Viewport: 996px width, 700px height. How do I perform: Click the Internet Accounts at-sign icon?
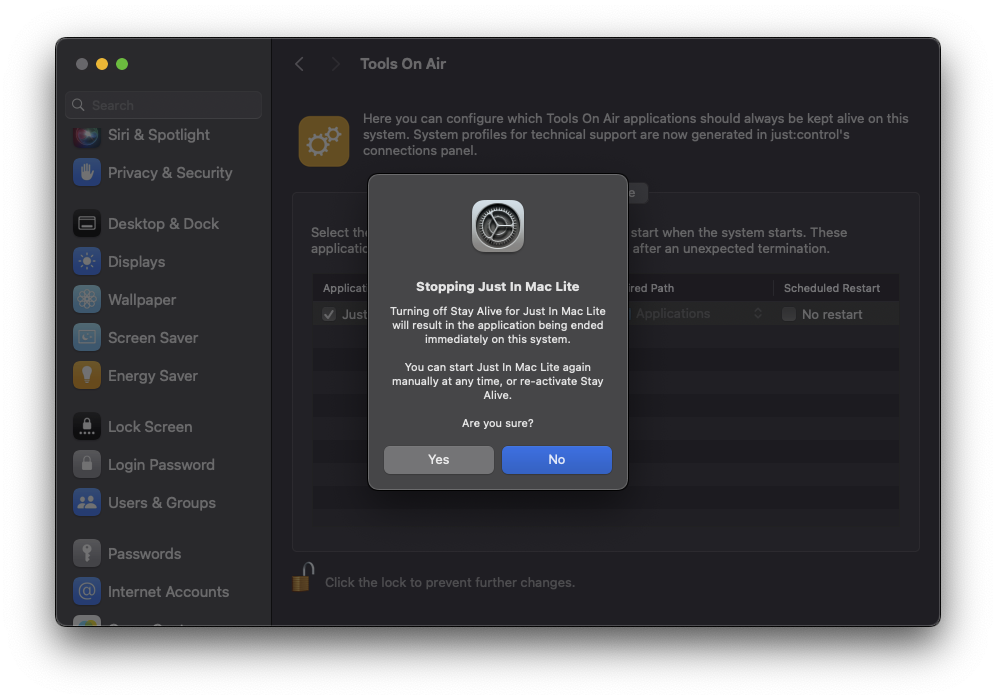87,592
